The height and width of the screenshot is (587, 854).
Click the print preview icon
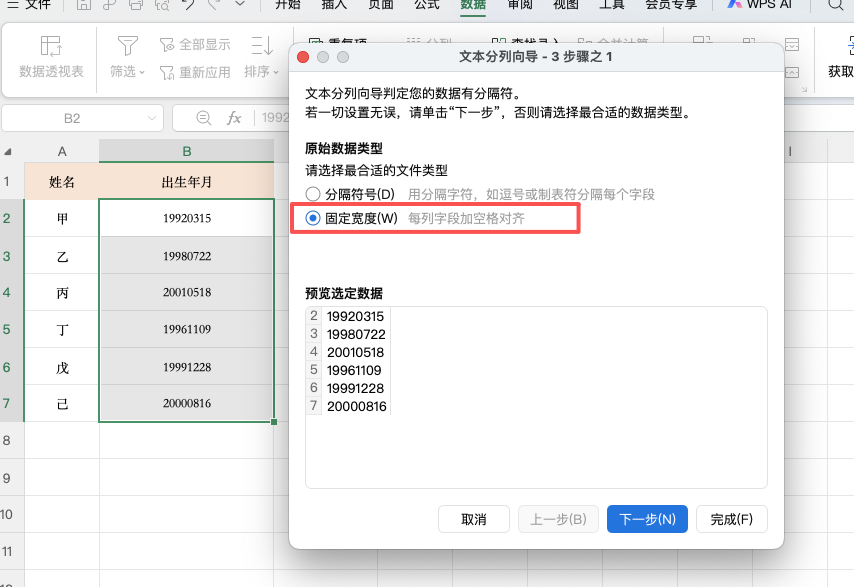click(162, 4)
